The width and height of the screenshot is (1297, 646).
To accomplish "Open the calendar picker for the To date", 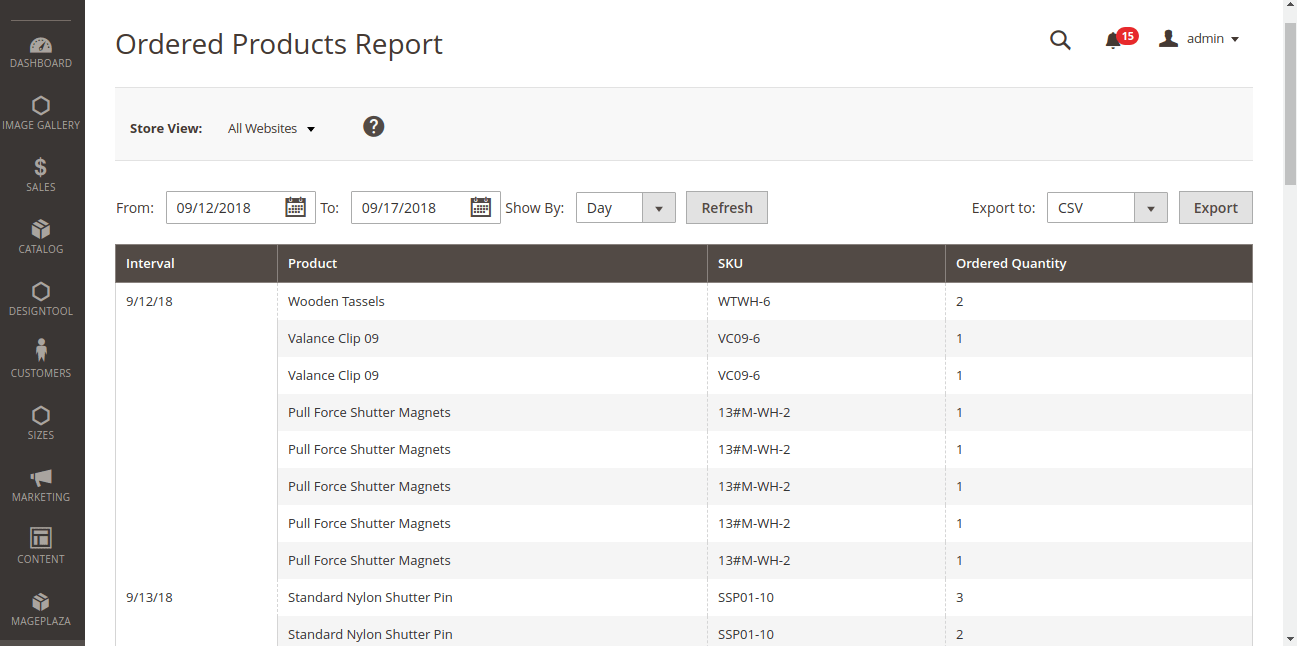I will pyautogui.click(x=480, y=207).
